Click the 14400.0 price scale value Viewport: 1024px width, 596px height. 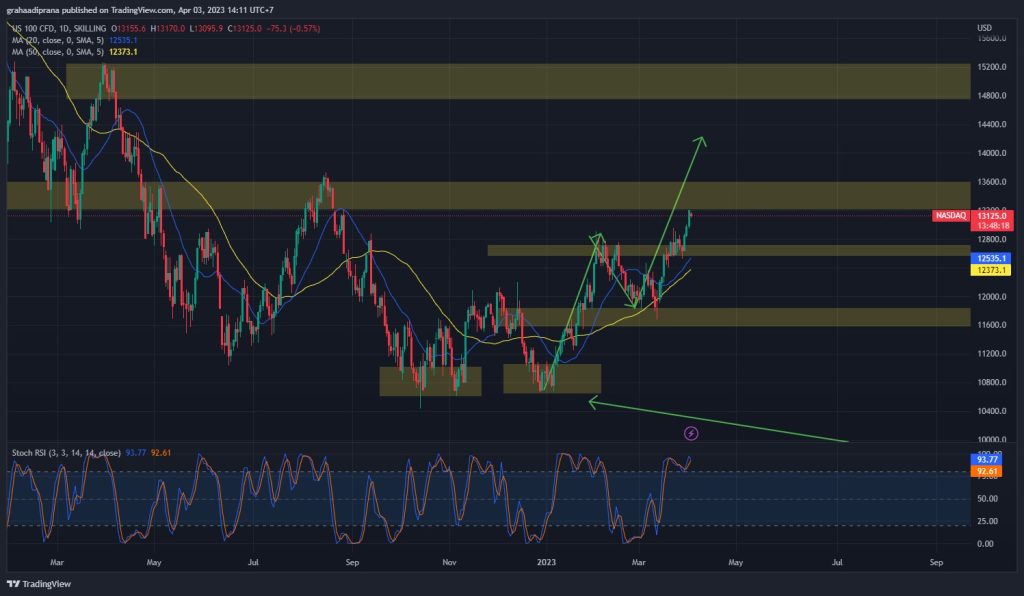point(991,124)
